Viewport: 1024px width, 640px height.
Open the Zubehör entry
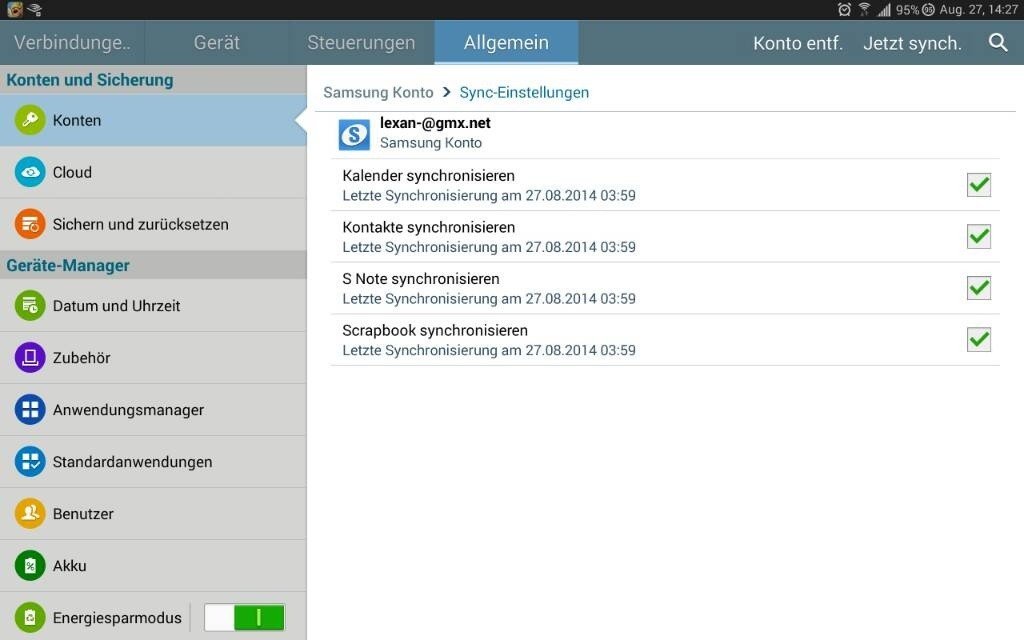(x=153, y=358)
